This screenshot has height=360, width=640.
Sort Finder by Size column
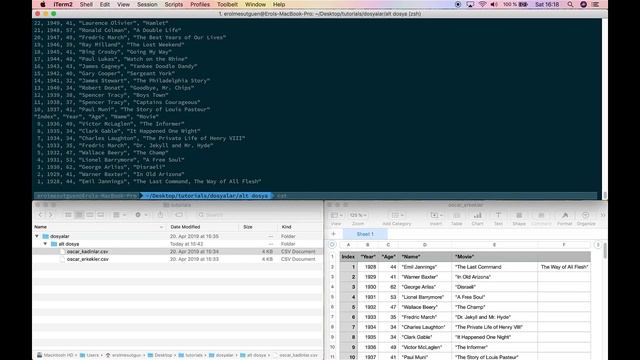point(258,227)
